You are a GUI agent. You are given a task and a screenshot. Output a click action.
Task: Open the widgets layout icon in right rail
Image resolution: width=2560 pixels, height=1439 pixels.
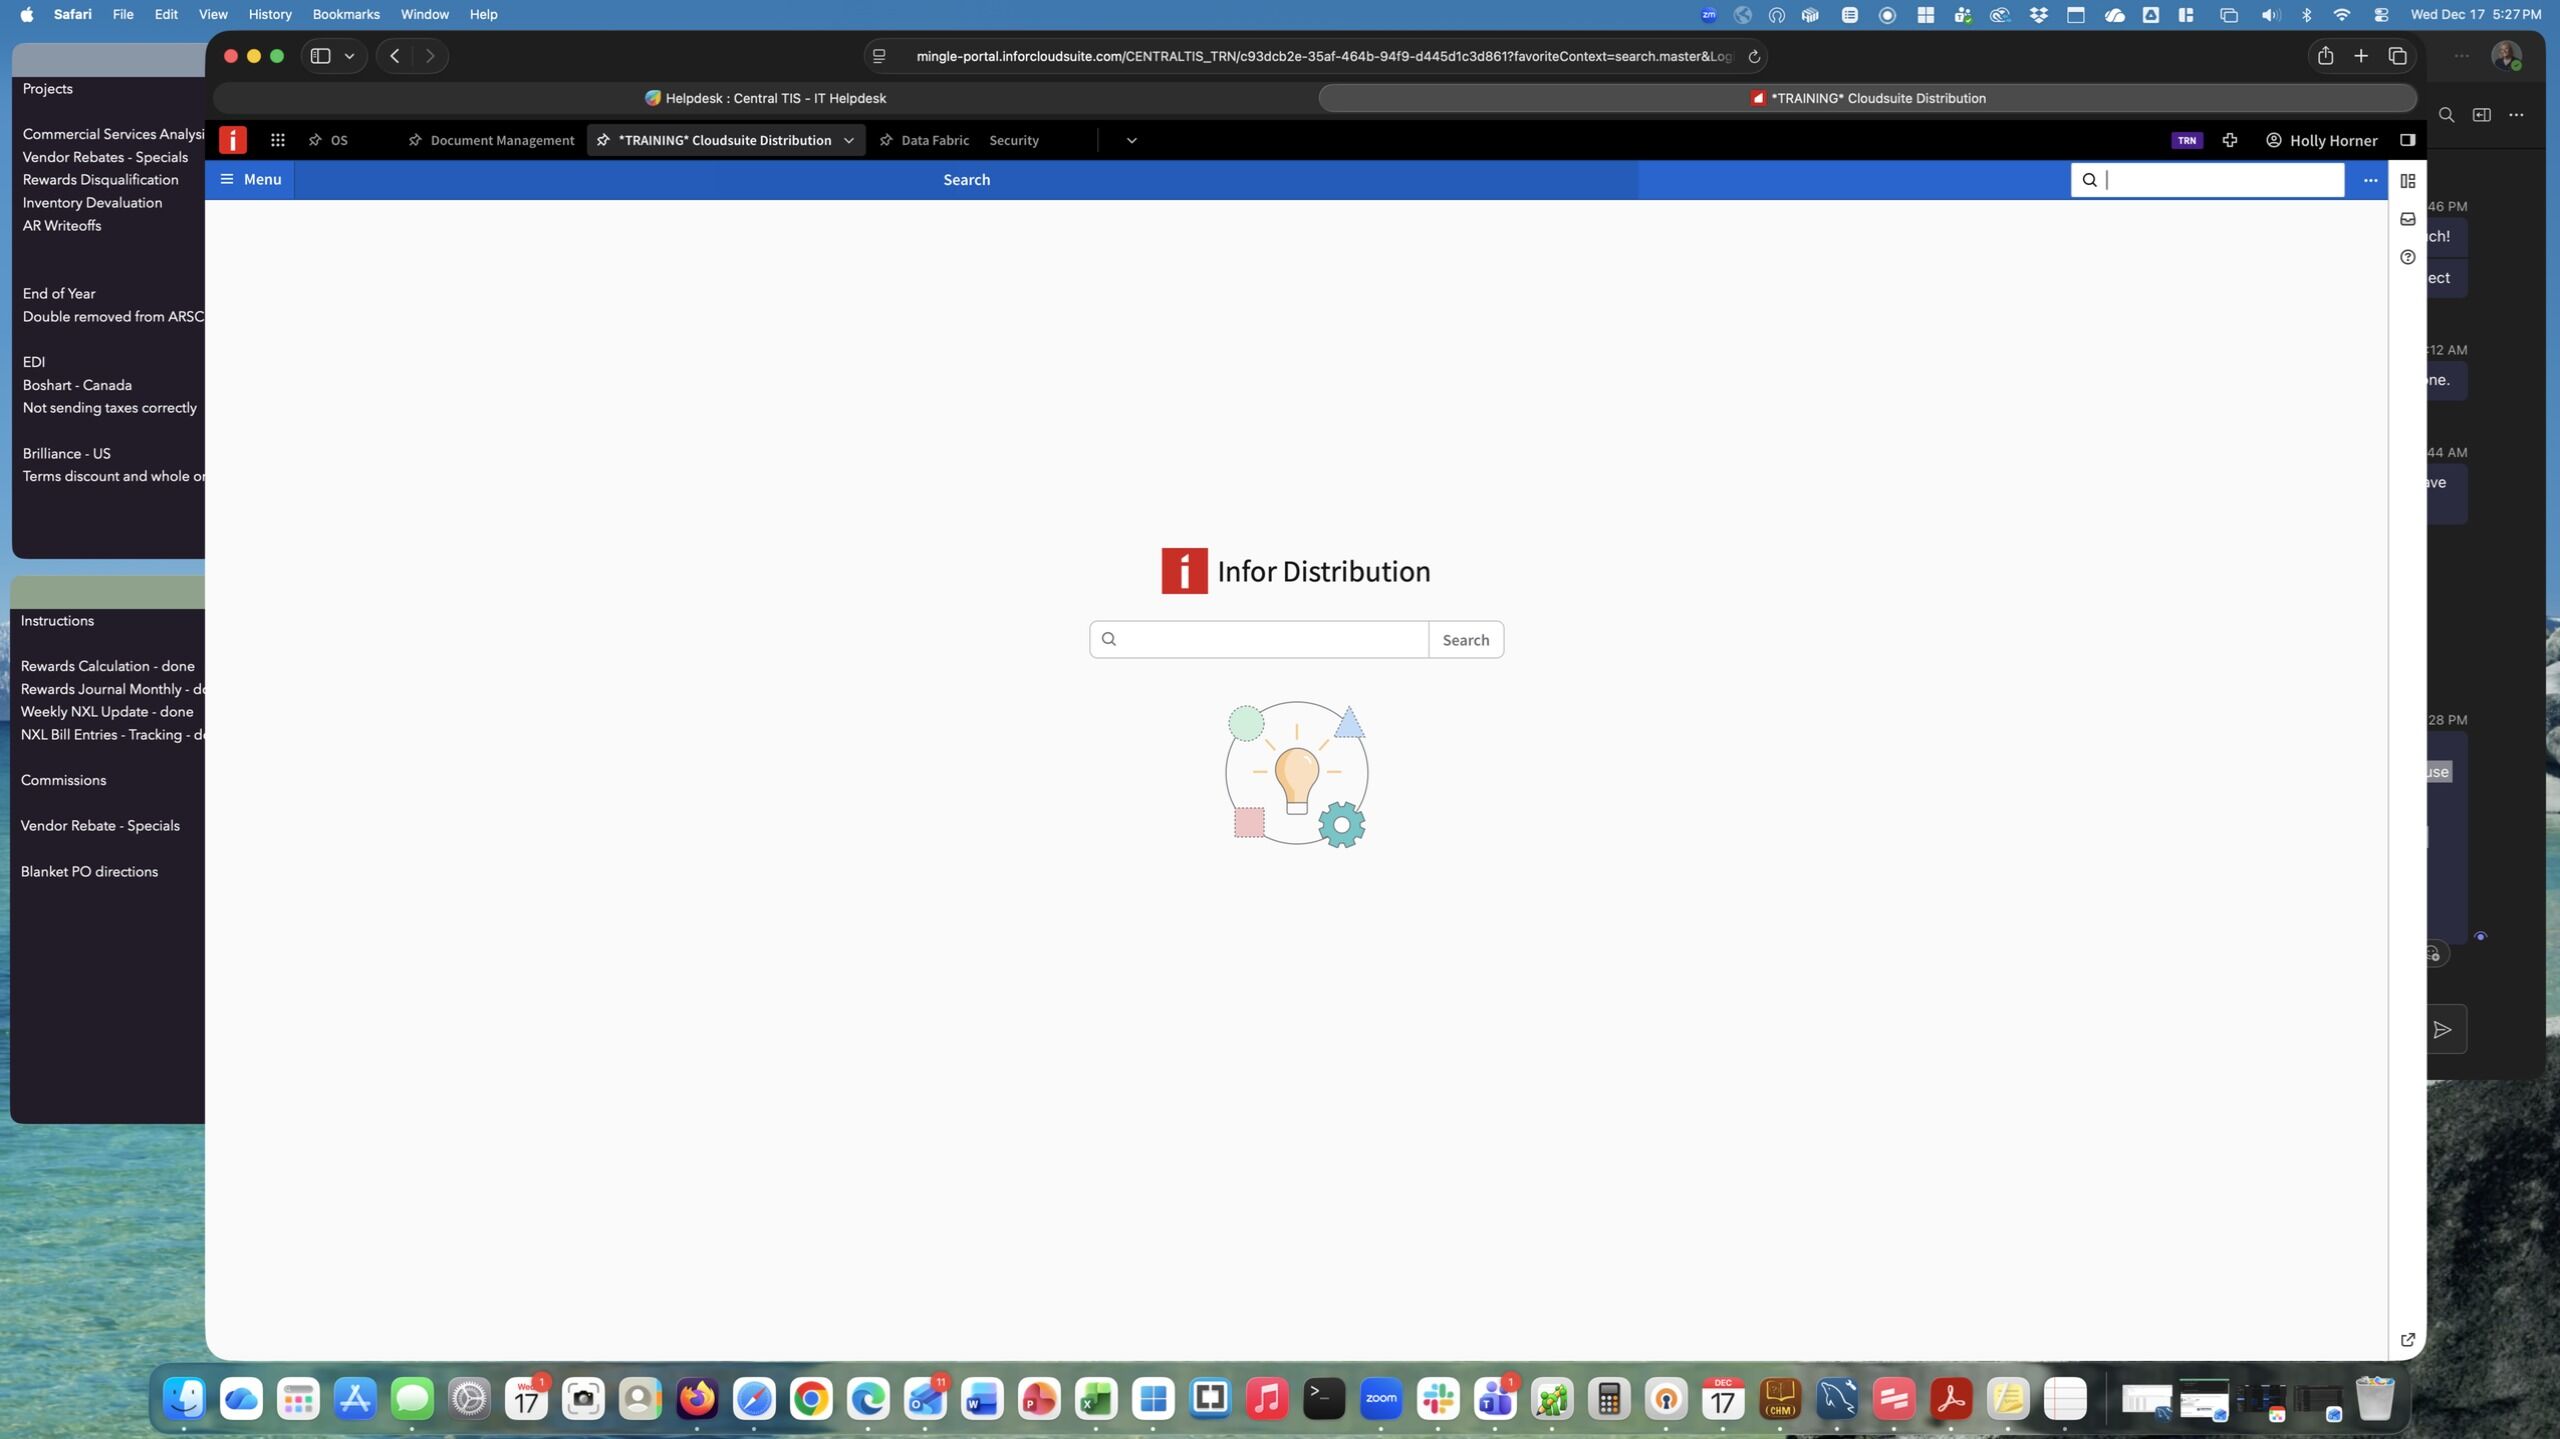(x=2408, y=181)
